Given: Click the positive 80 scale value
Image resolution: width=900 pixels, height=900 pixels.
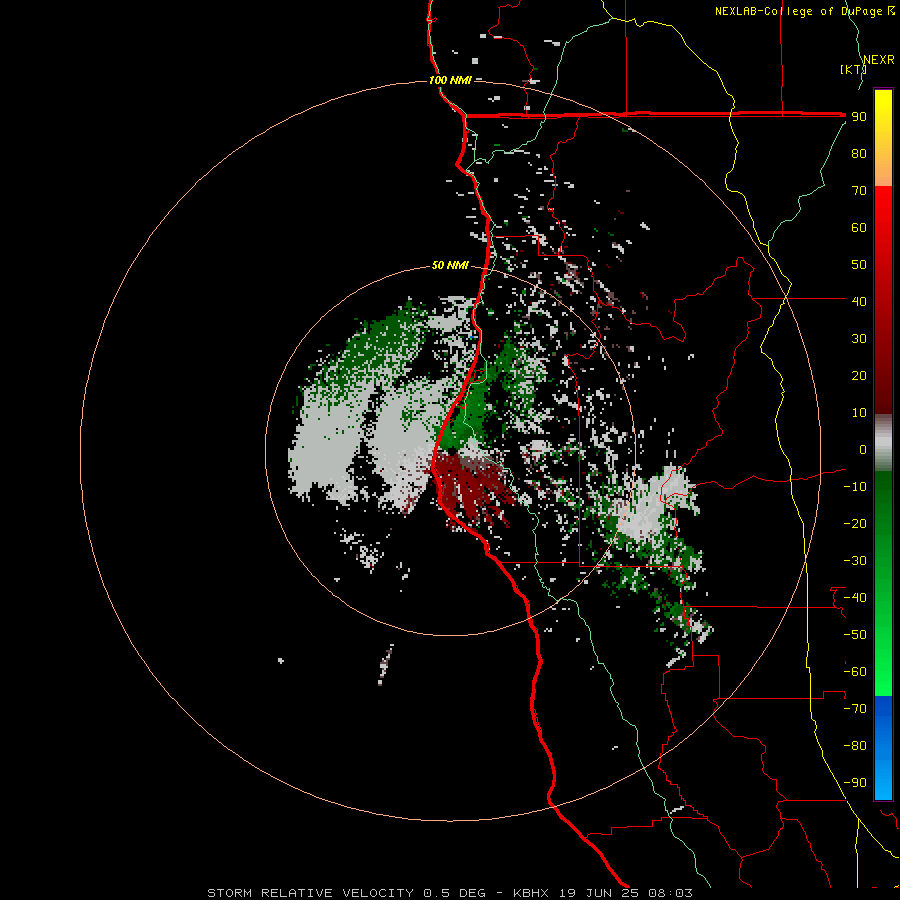Looking at the screenshot, I should pos(859,154).
